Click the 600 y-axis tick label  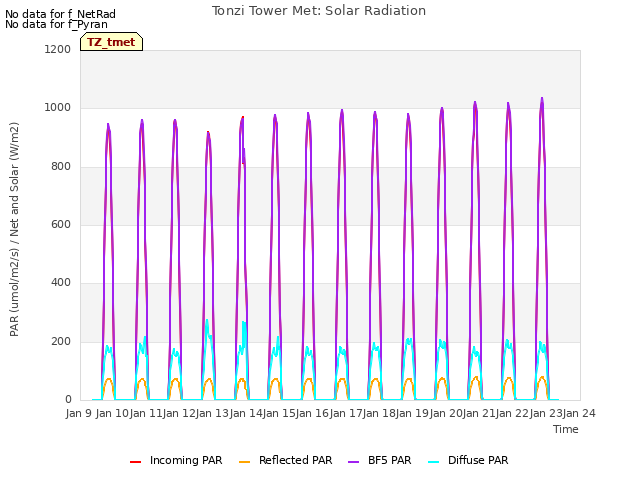pyautogui.click(x=61, y=224)
